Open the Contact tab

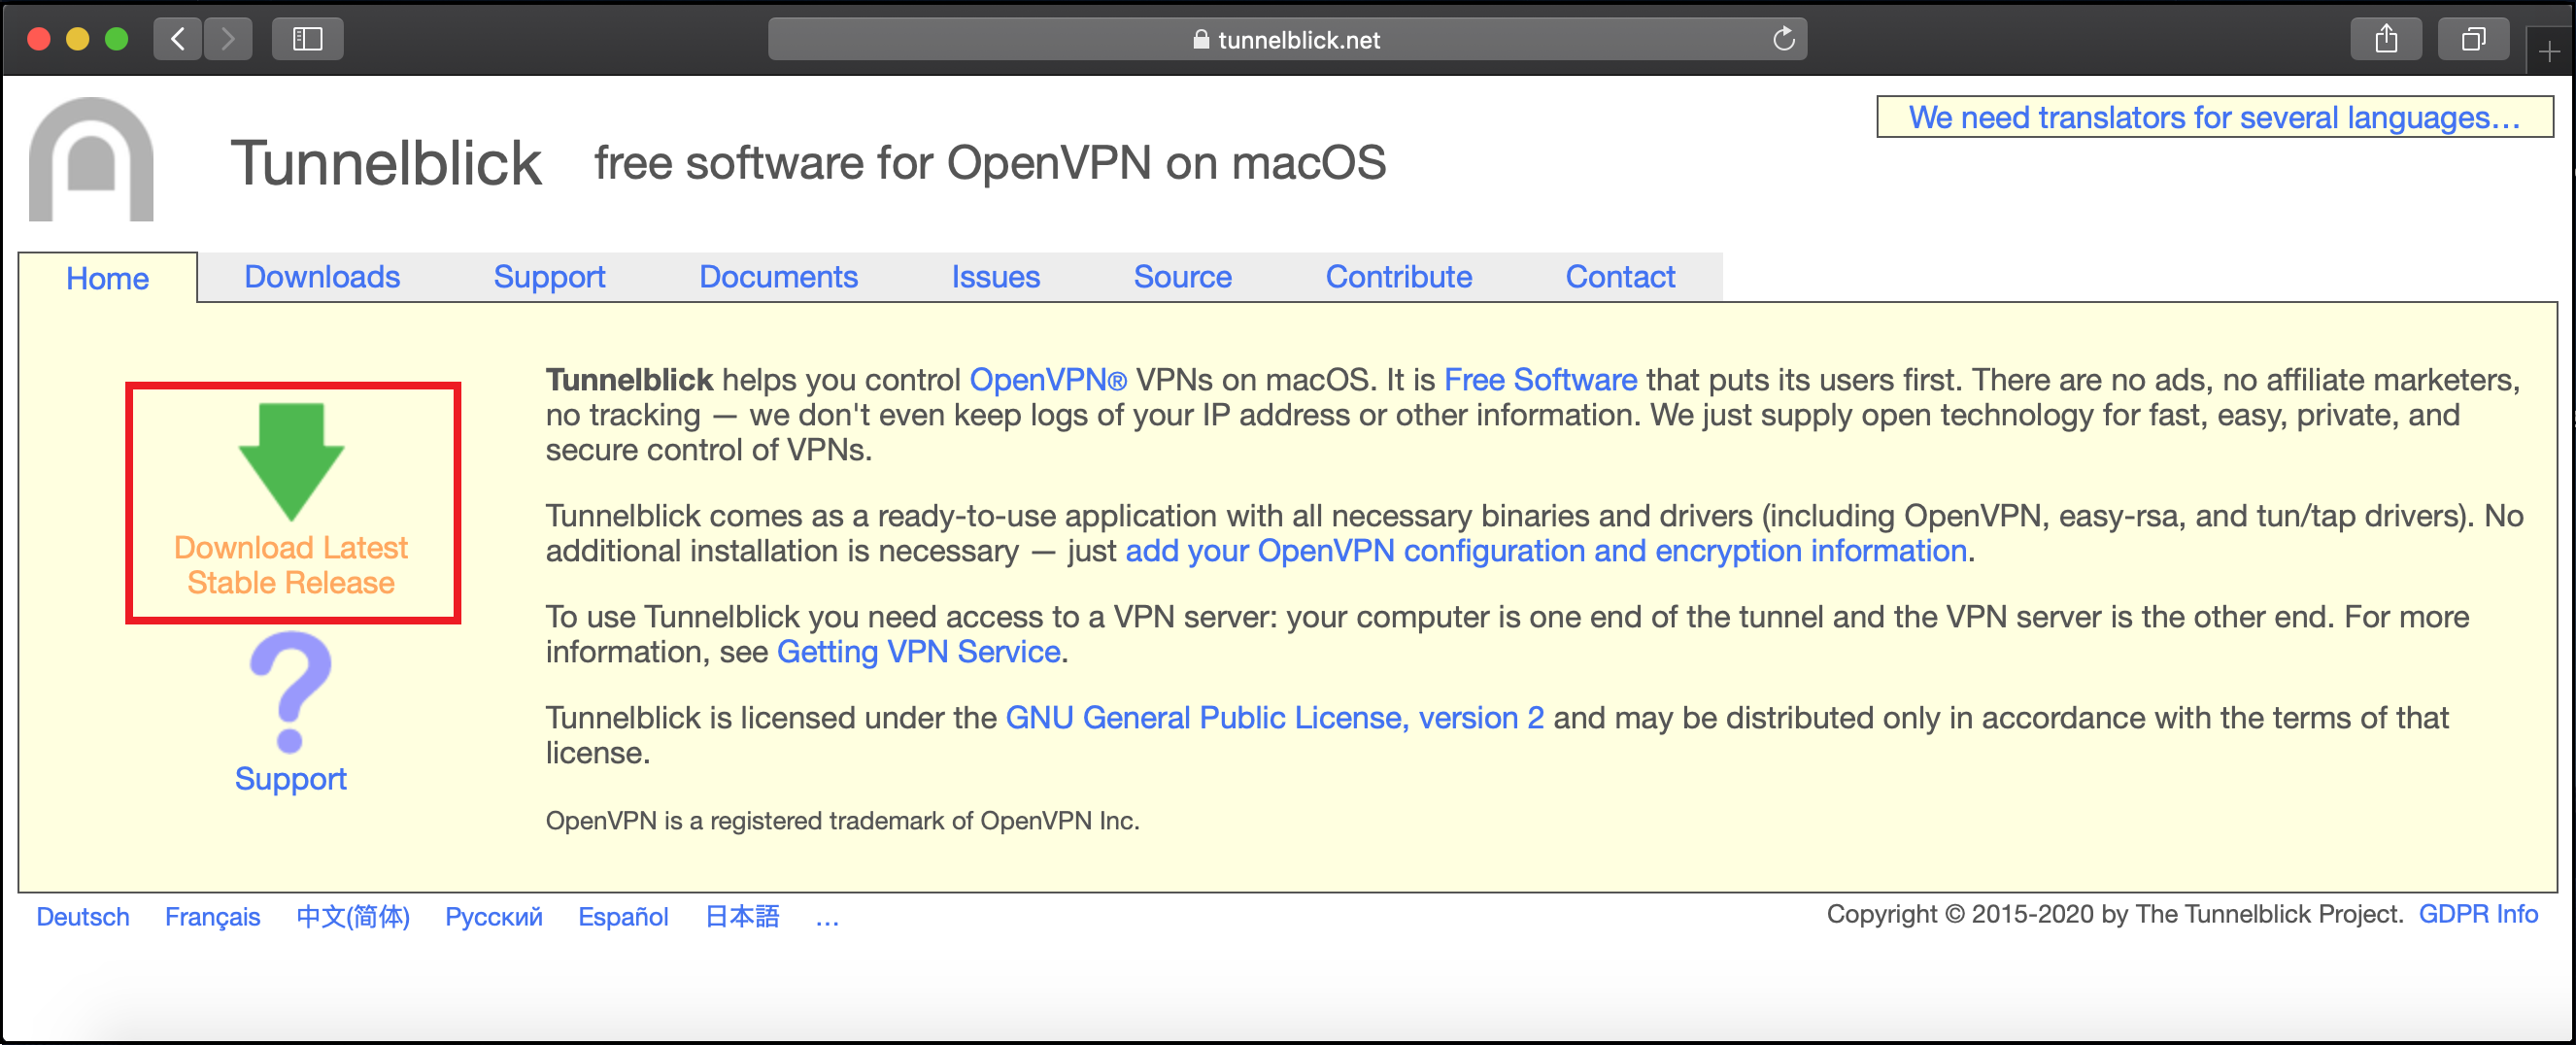(x=1620, y=276)
